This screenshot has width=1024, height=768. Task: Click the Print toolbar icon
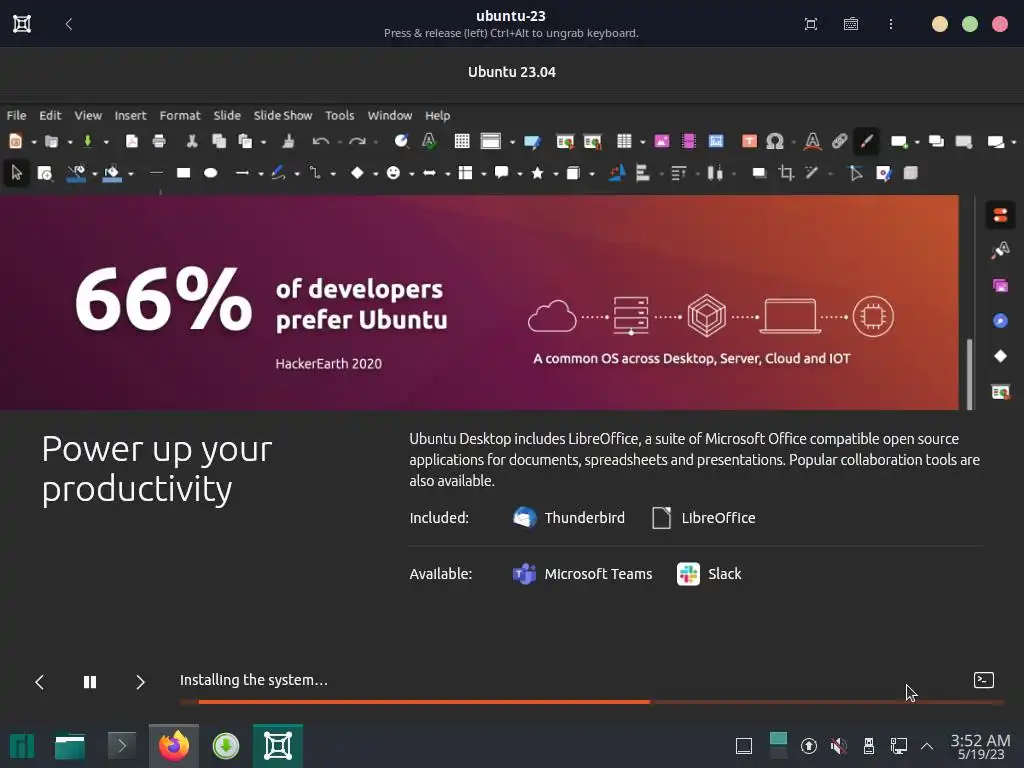coord(159,141)
